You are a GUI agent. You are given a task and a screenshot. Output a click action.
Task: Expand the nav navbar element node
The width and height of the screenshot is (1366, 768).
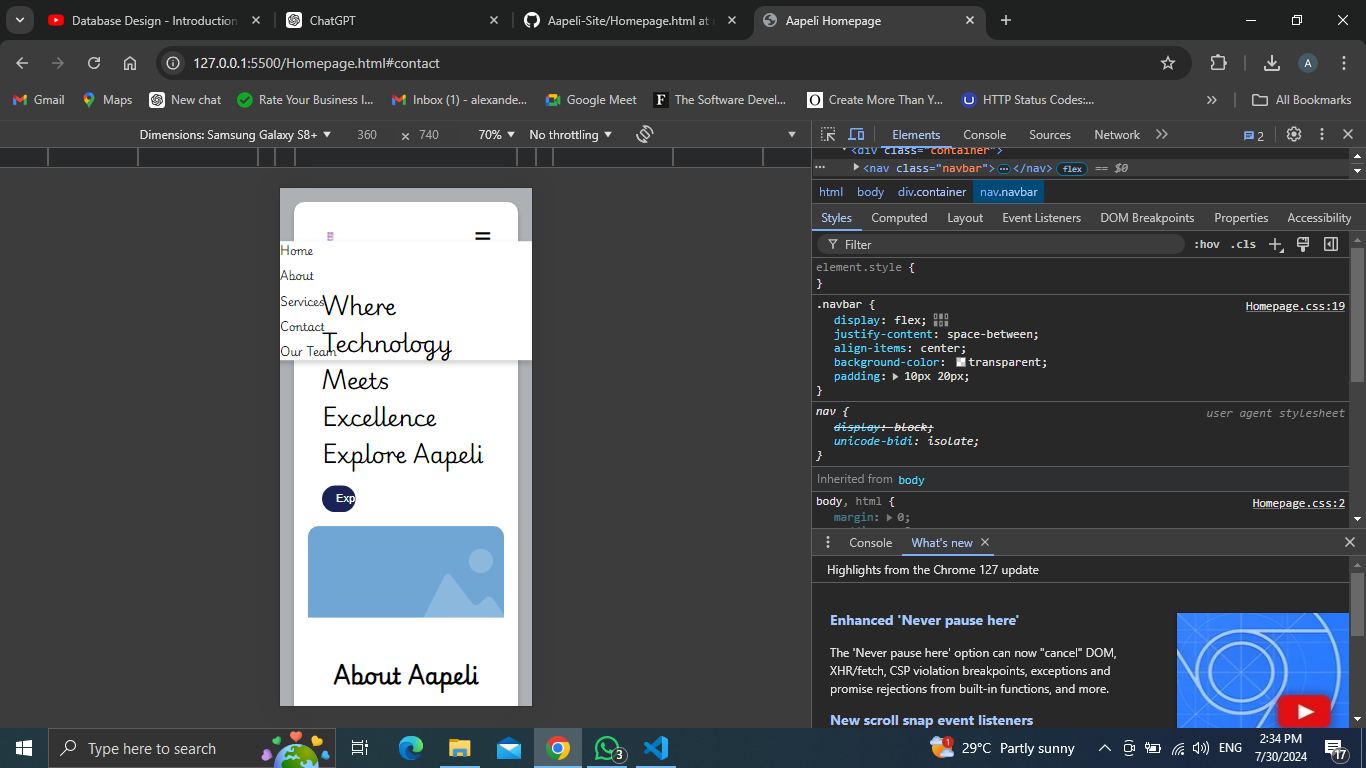[856, 168]
